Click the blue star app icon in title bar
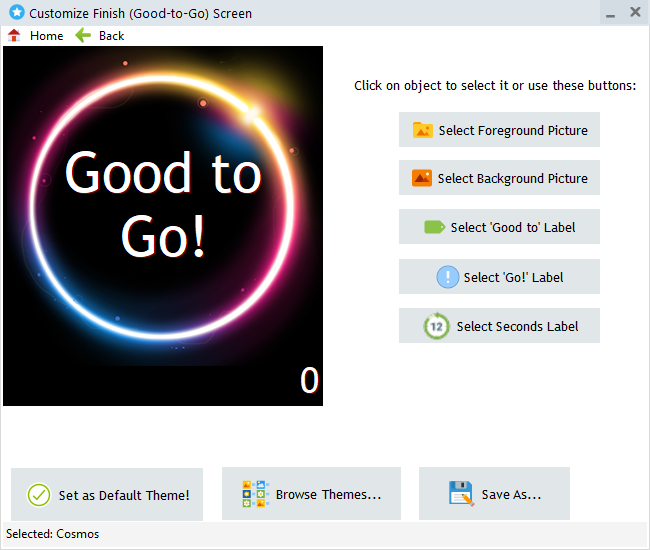Viewport: 650px width, 550px height. 17,13
